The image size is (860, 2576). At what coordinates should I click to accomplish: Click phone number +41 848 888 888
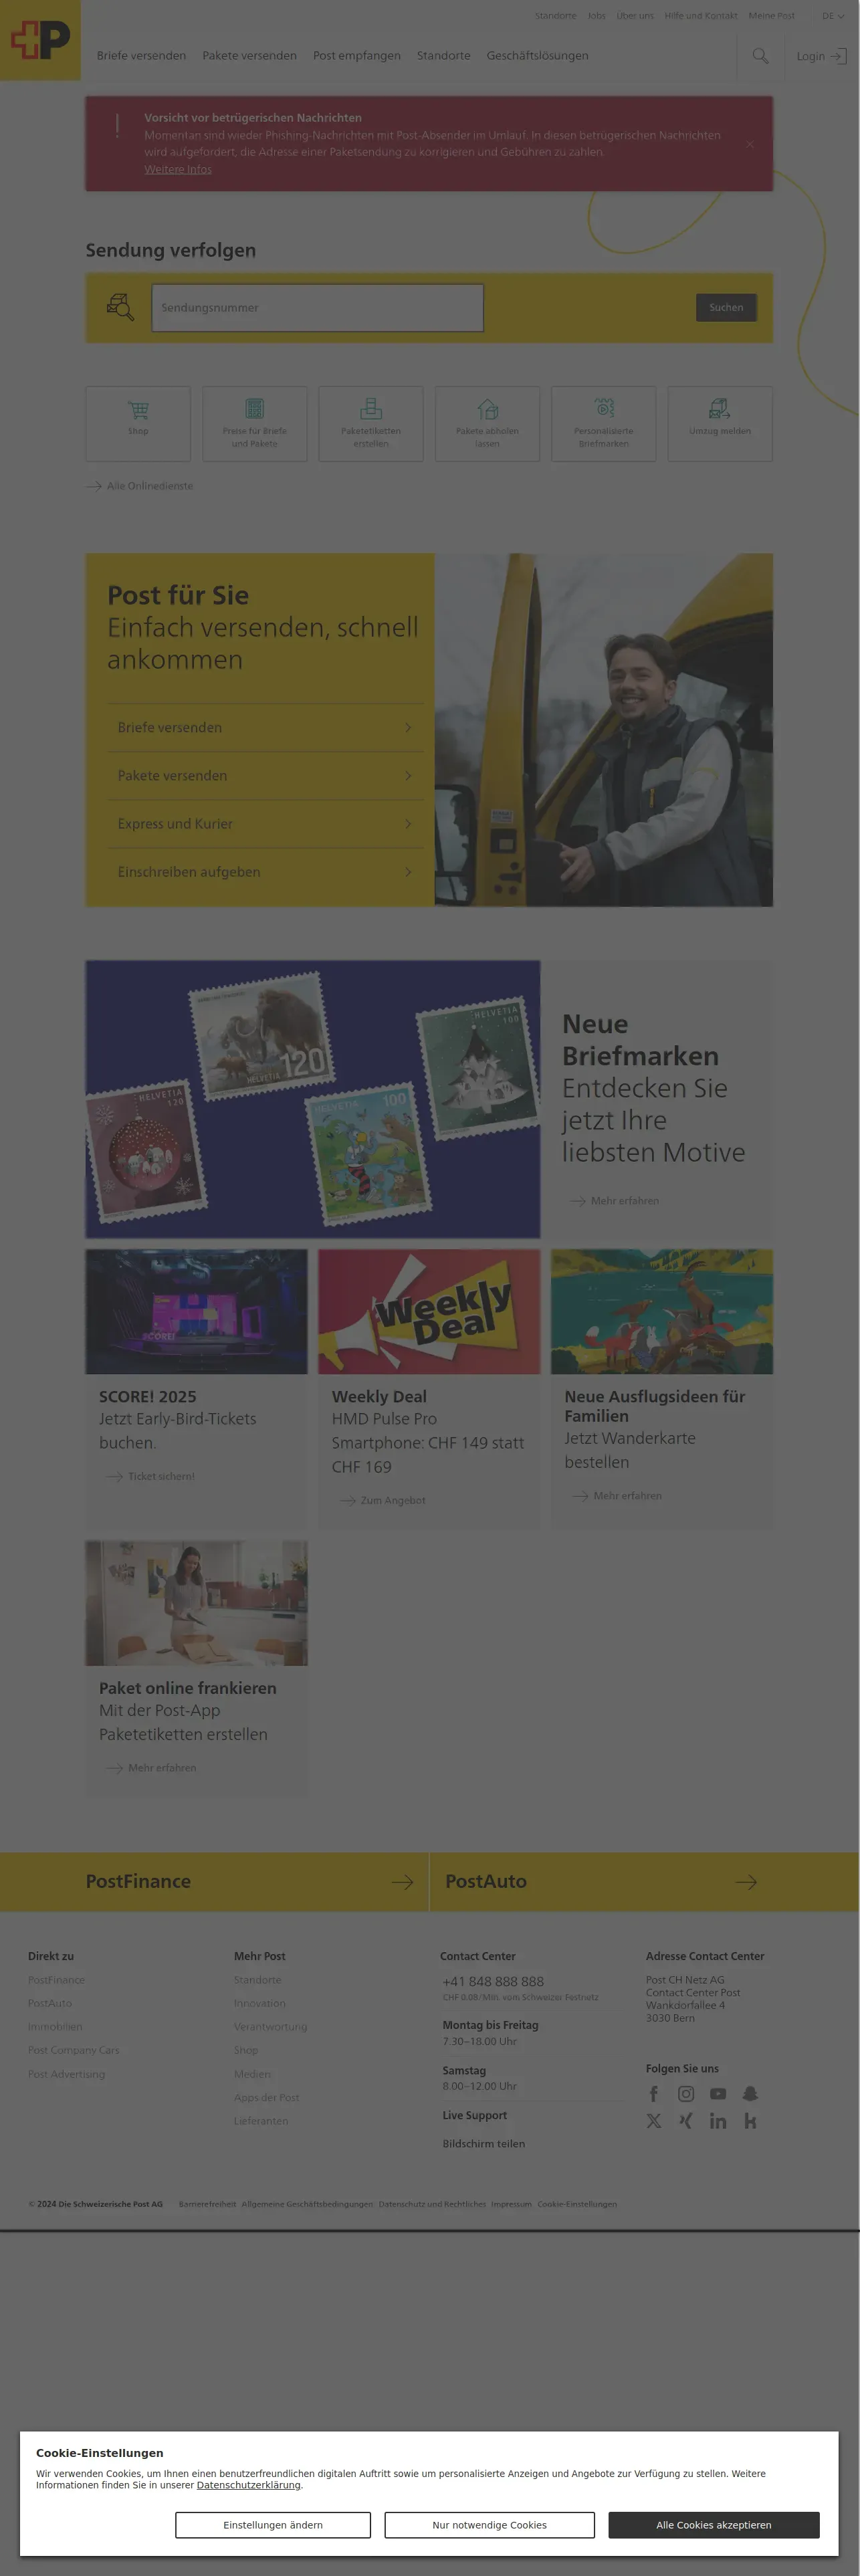(493, 1982)
